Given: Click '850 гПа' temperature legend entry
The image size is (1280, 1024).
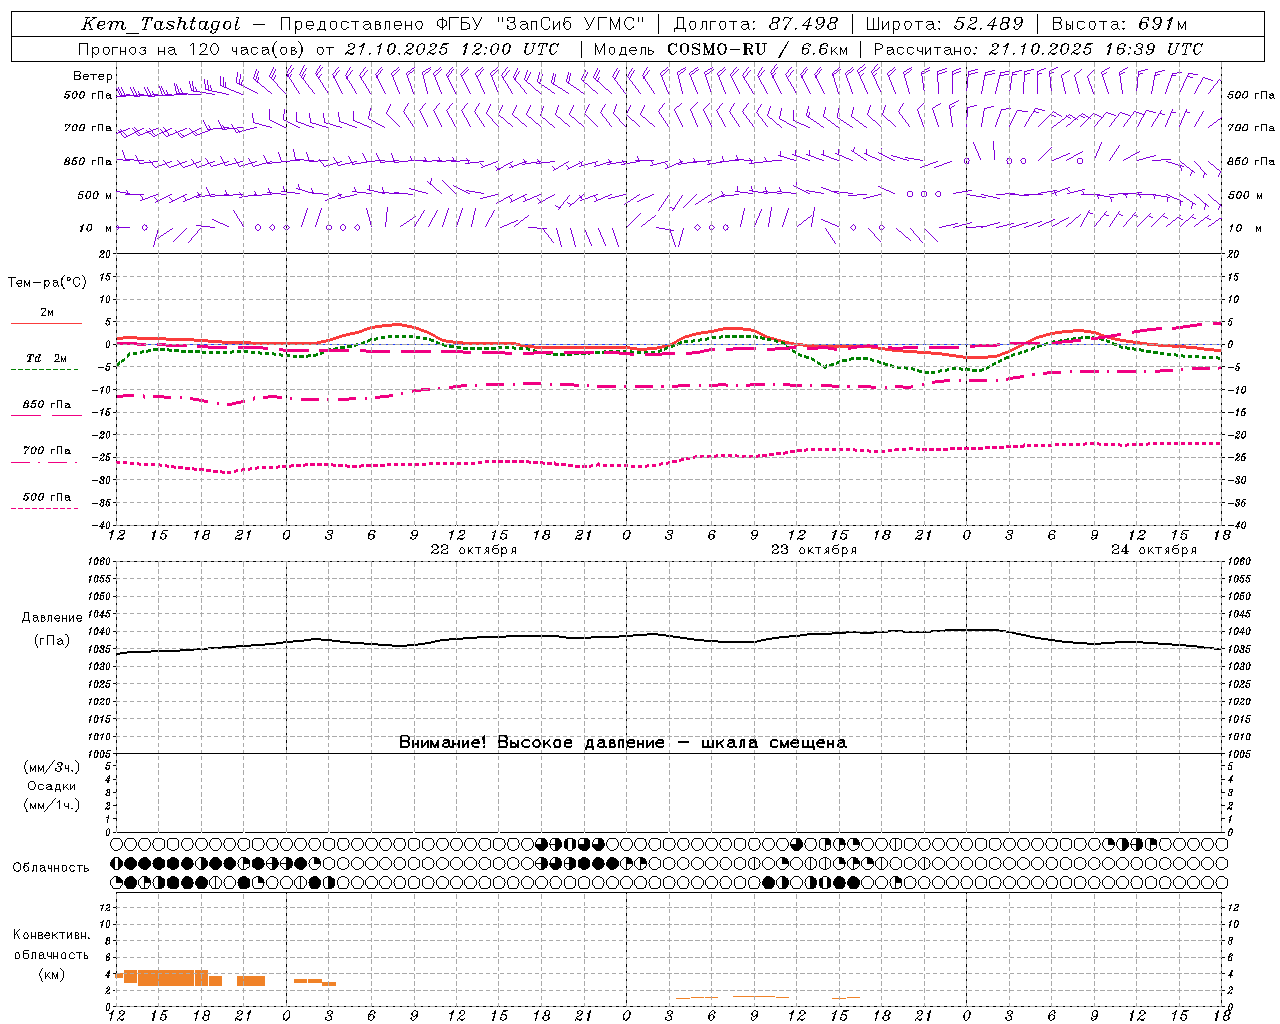Looking at the screenshot, I should point(47,405).
